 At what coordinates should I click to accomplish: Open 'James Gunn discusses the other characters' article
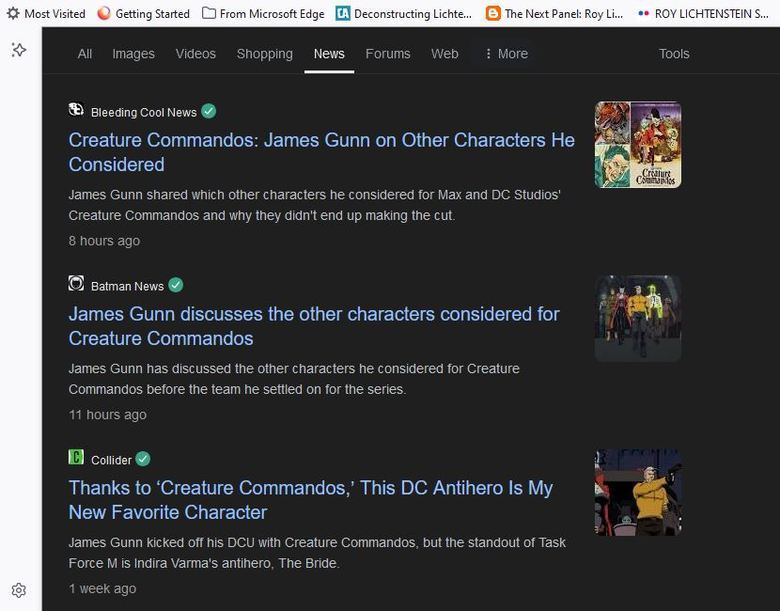pos(314,326)
